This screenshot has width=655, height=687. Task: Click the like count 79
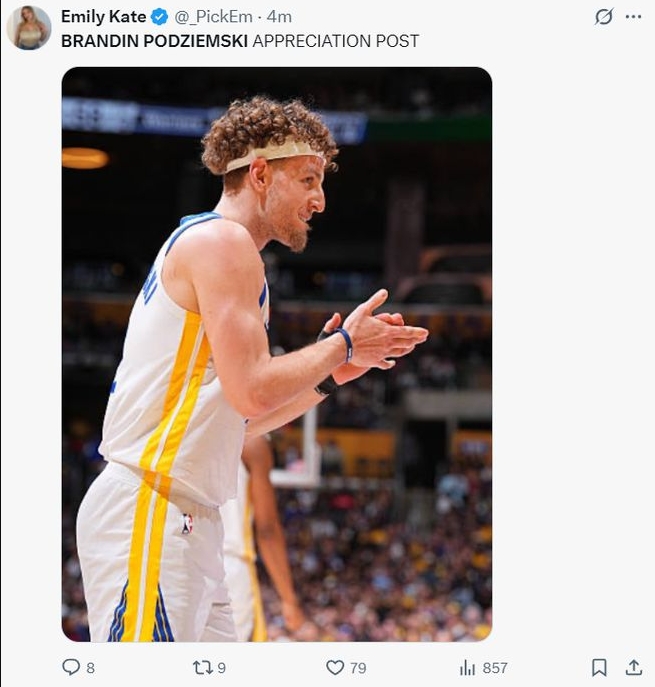tap(358, 668)
